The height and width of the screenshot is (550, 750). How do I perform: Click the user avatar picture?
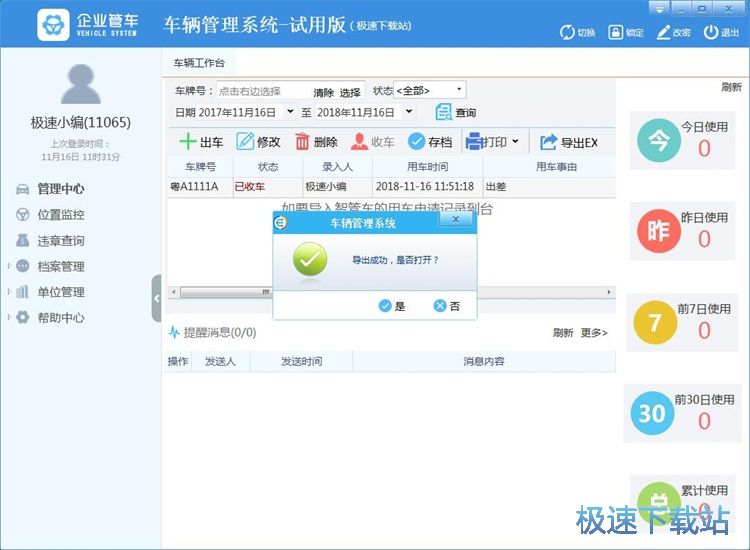point(81,84)
